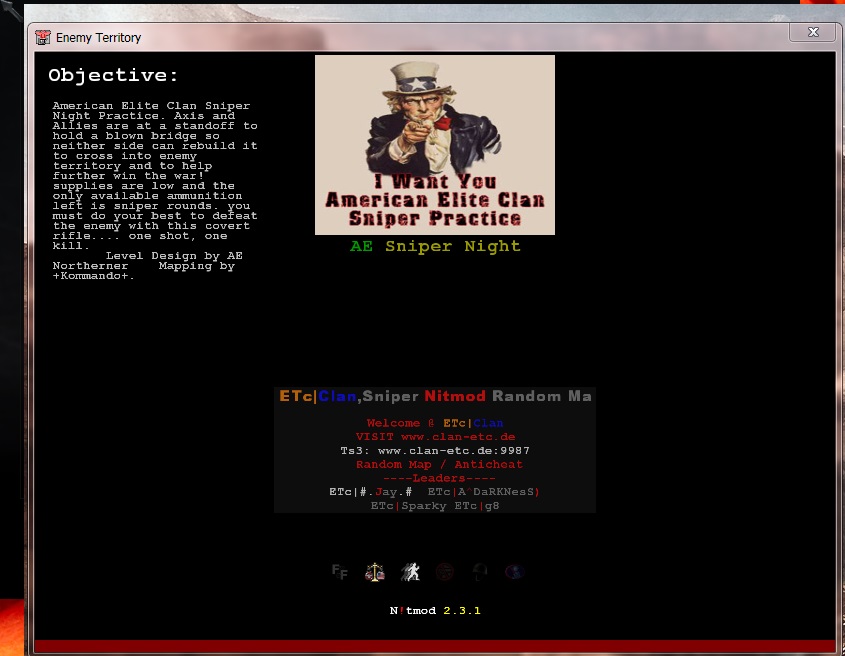Click the VISIT www.clan-etc.de link text

435,437
